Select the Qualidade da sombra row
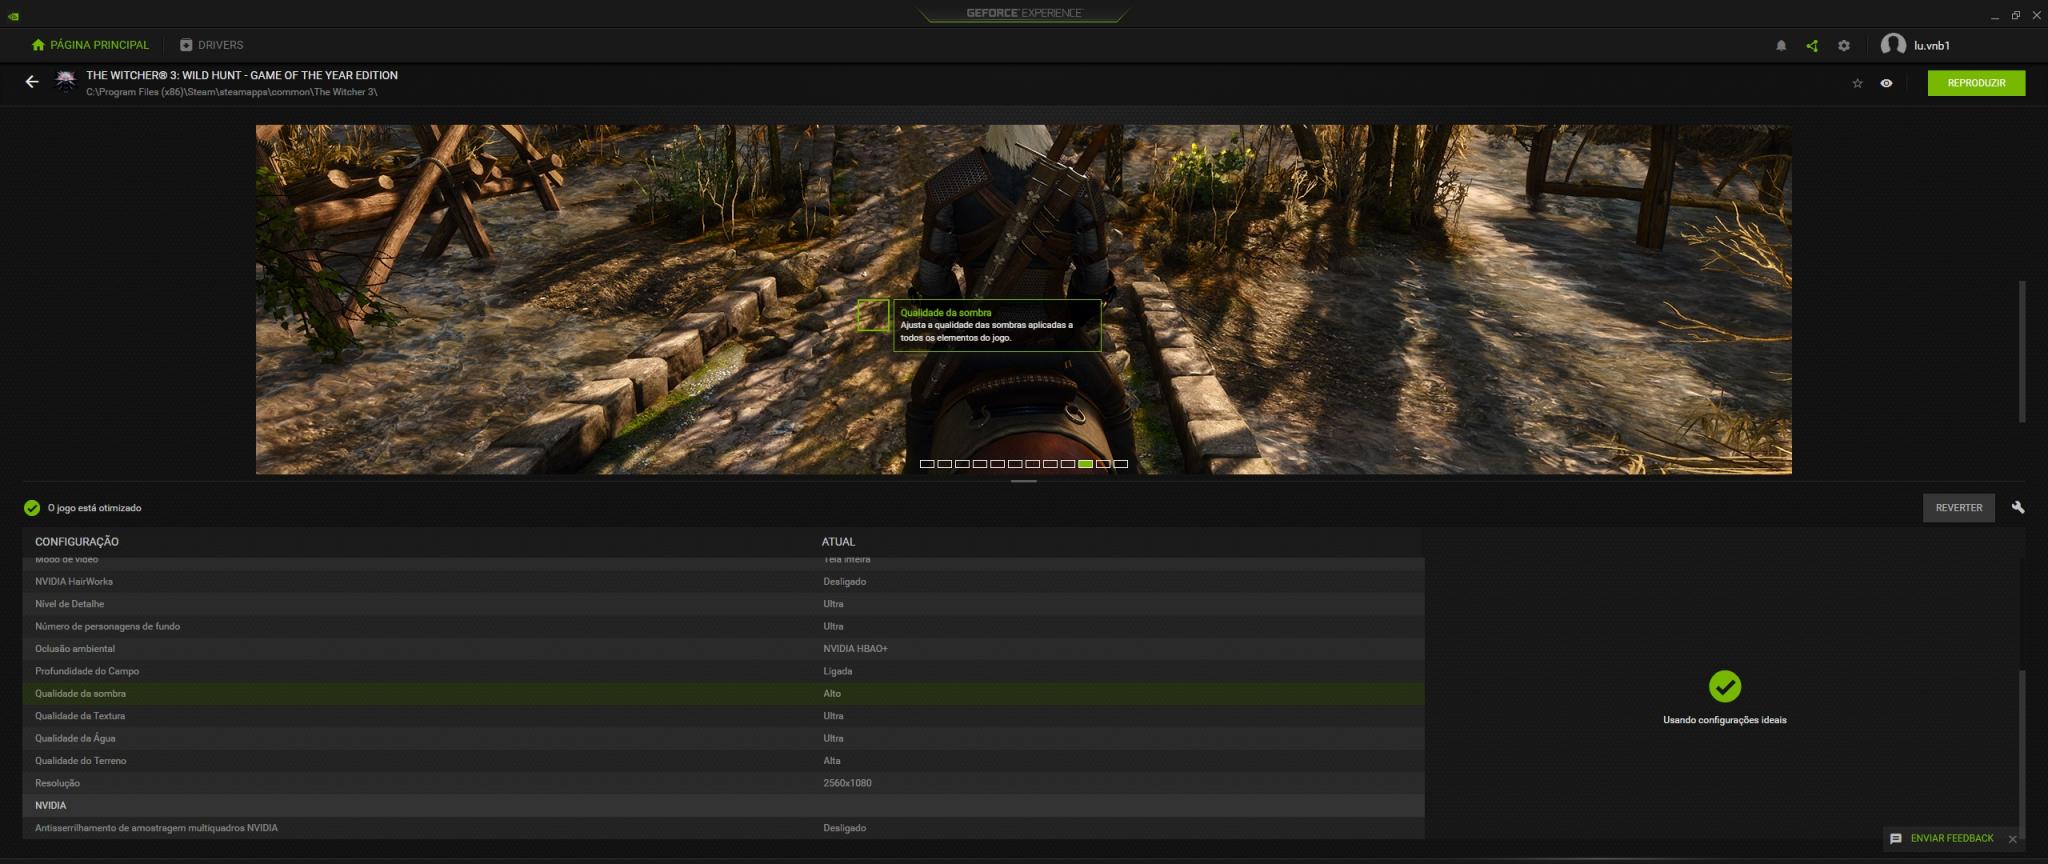Image resolution: width=2048 pixels, height=864 pixels. pyautogui.click(x=724, y=693)
